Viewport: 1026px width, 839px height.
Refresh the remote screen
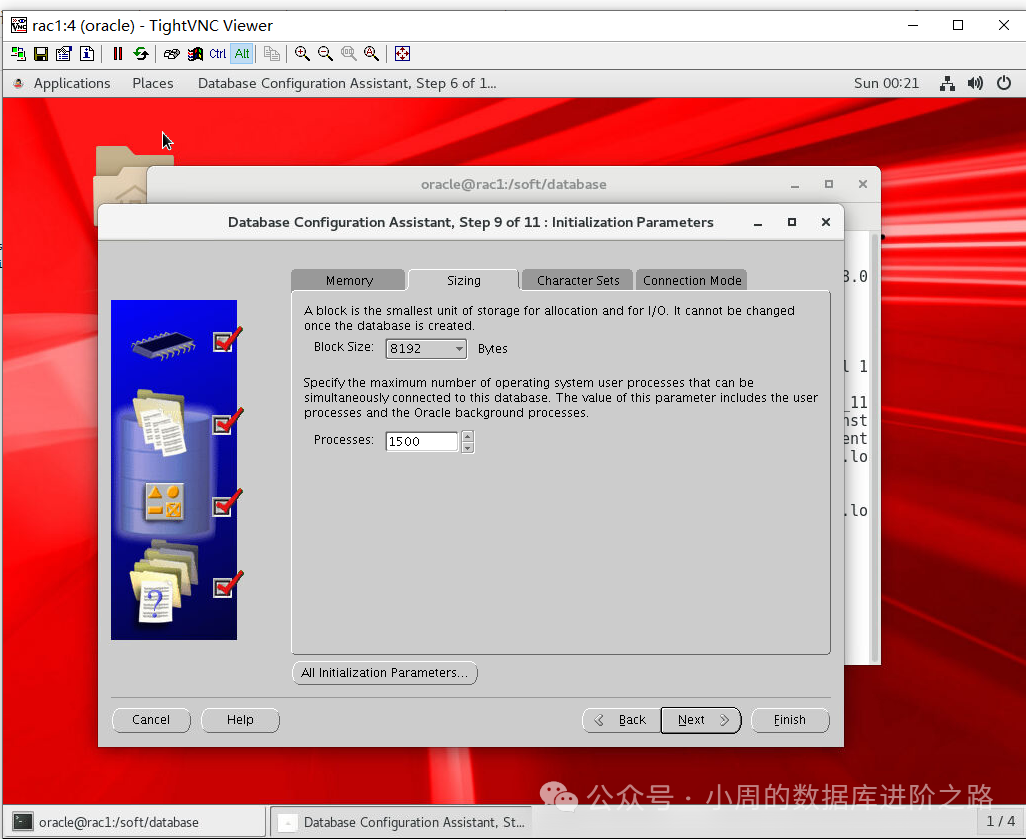tap(141, 54)
